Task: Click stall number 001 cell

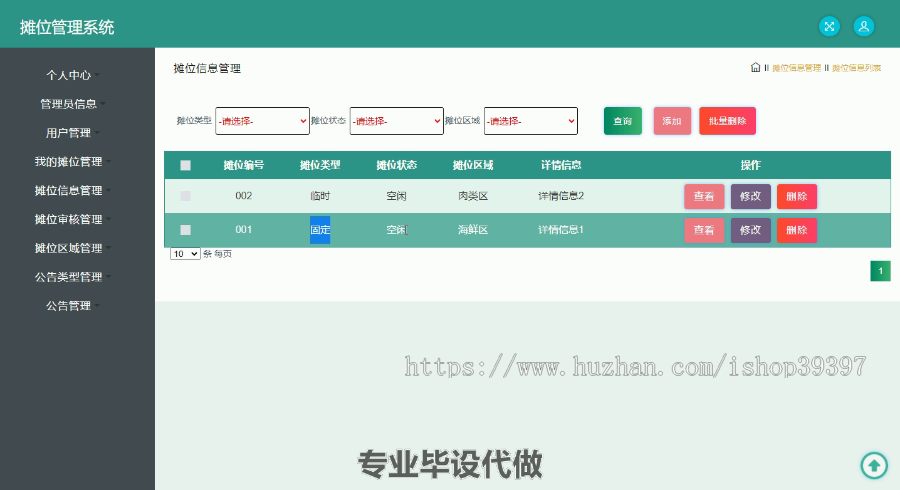Action: [x=244, y=230]
